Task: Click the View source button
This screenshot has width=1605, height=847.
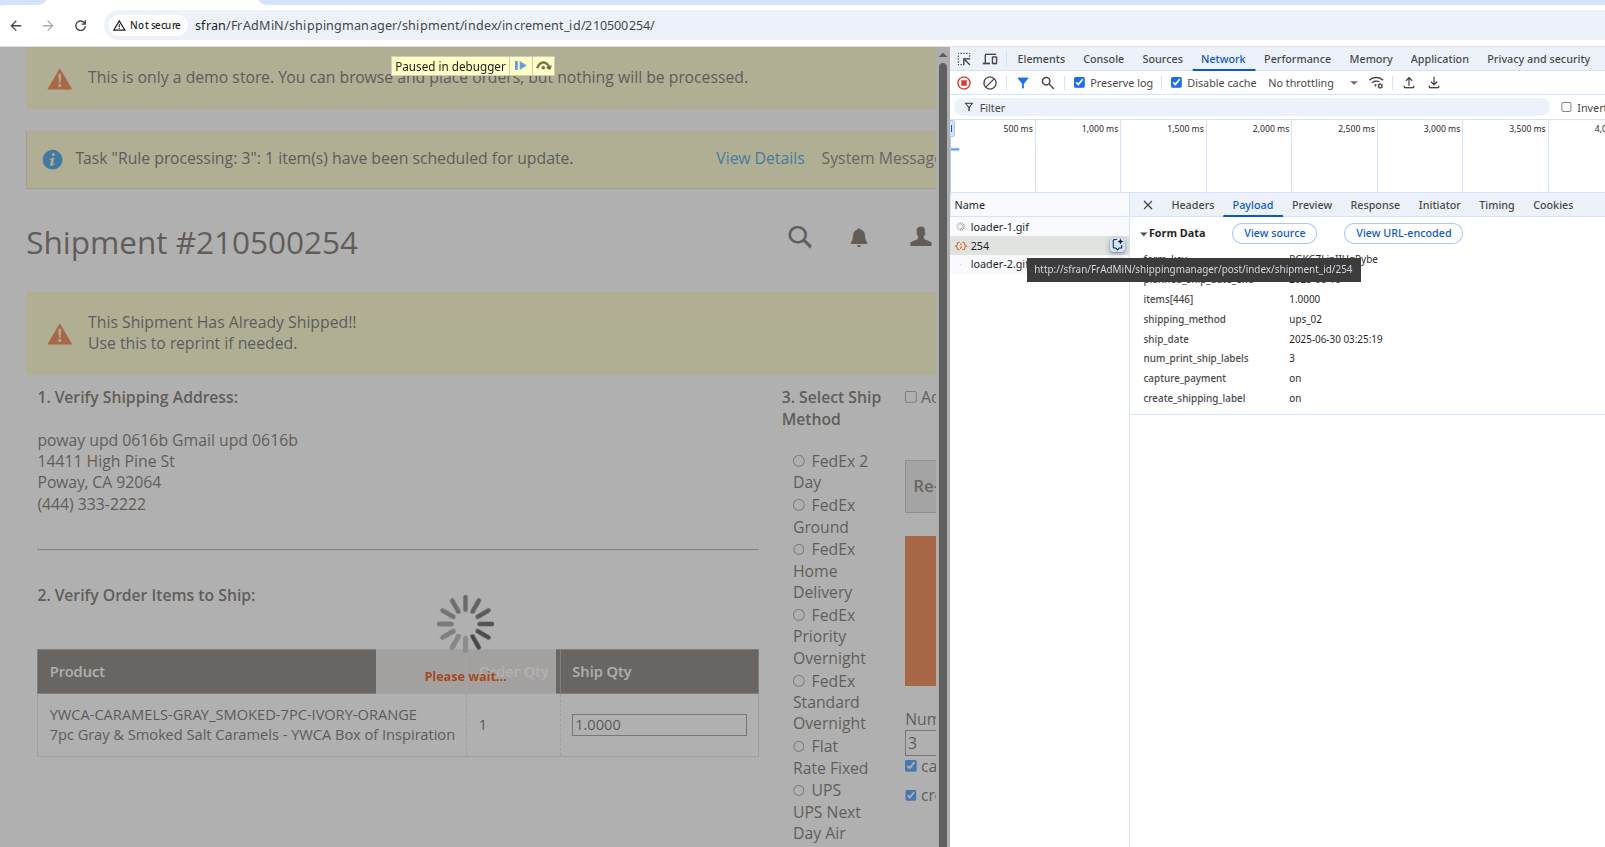Action: point(1274,233)
